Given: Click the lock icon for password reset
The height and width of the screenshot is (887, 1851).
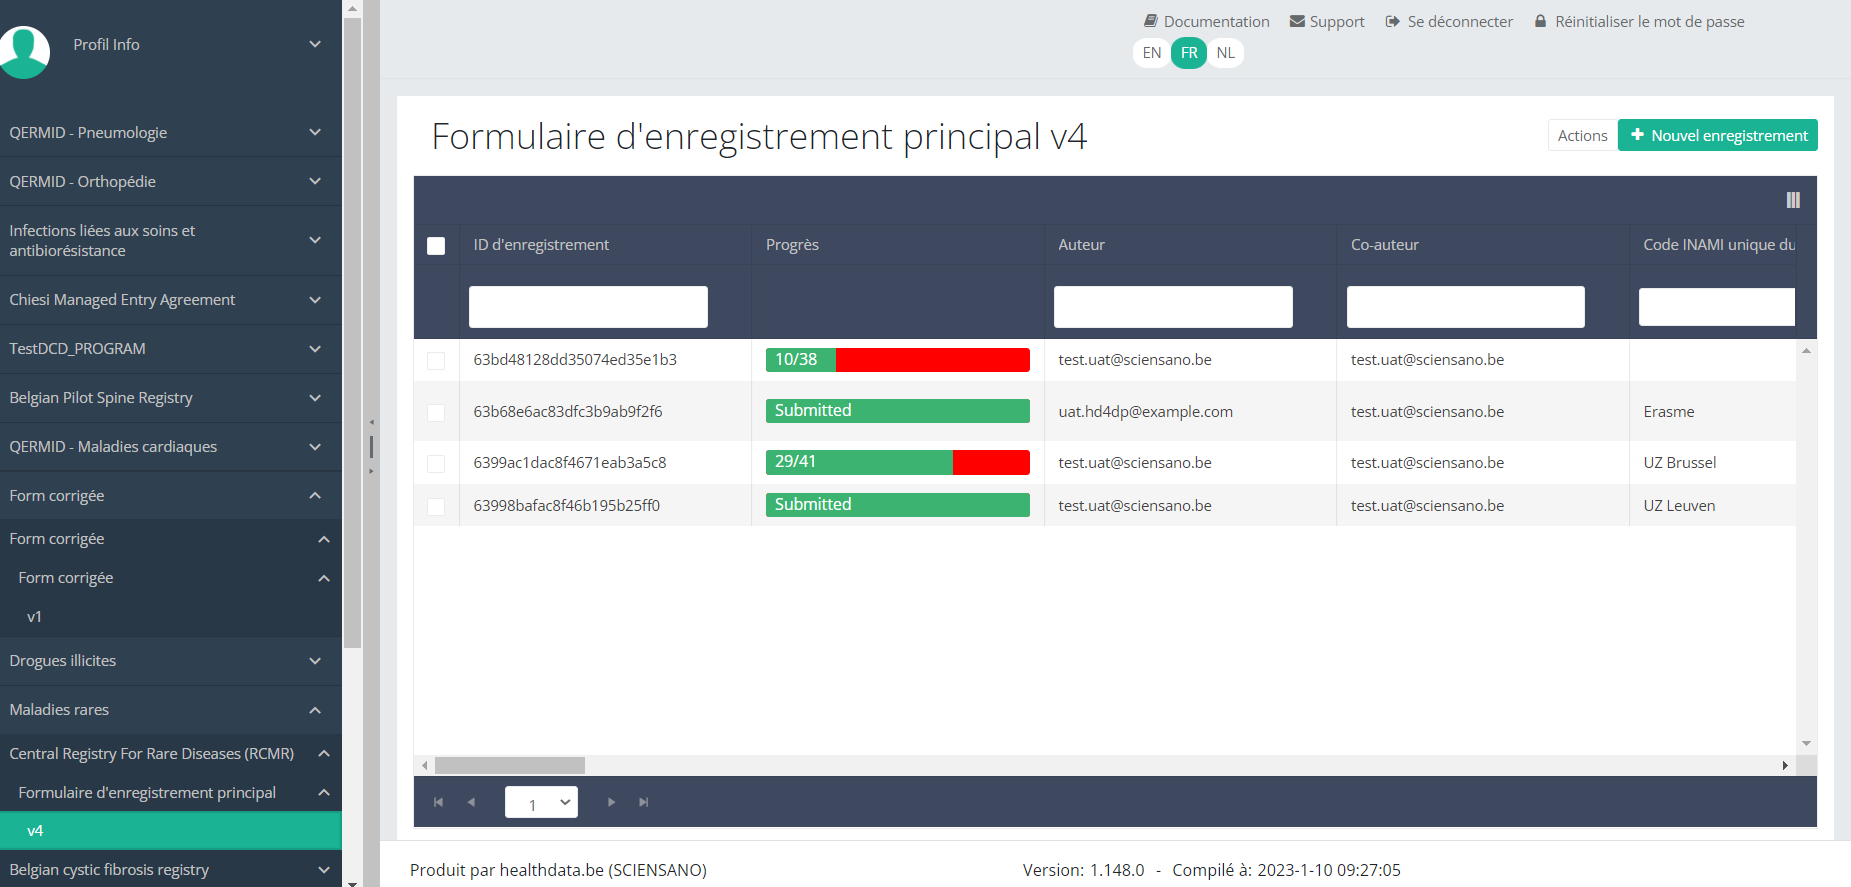Looking at the screenshot, I should 1540,21.
